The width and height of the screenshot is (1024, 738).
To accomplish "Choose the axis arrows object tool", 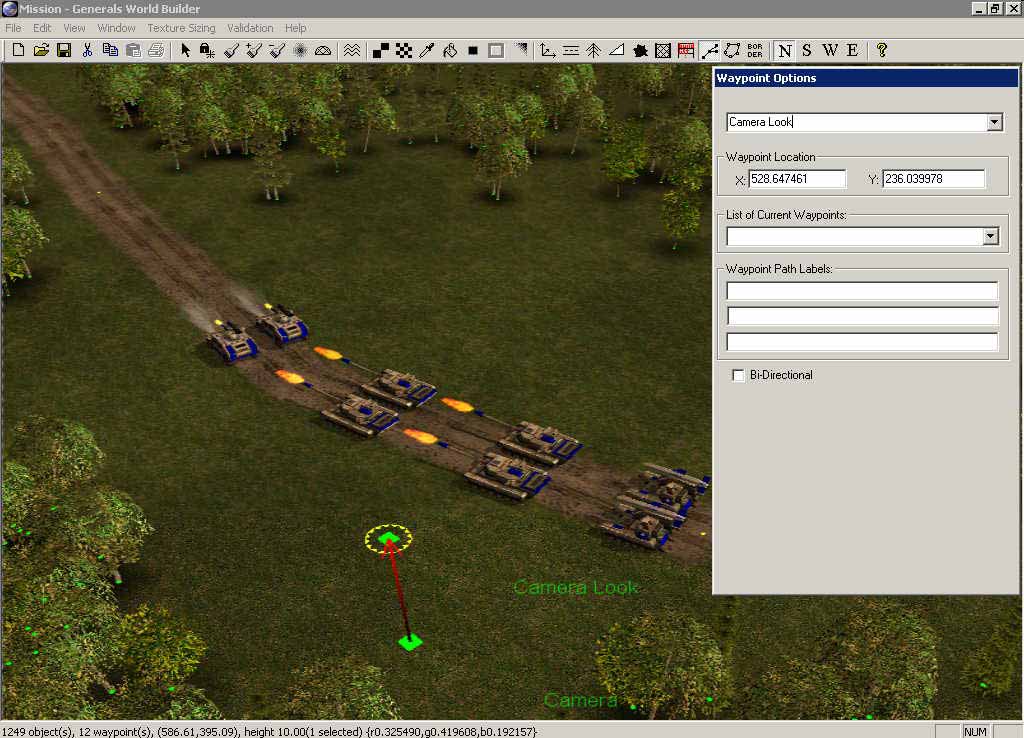I will coord(548,50).
